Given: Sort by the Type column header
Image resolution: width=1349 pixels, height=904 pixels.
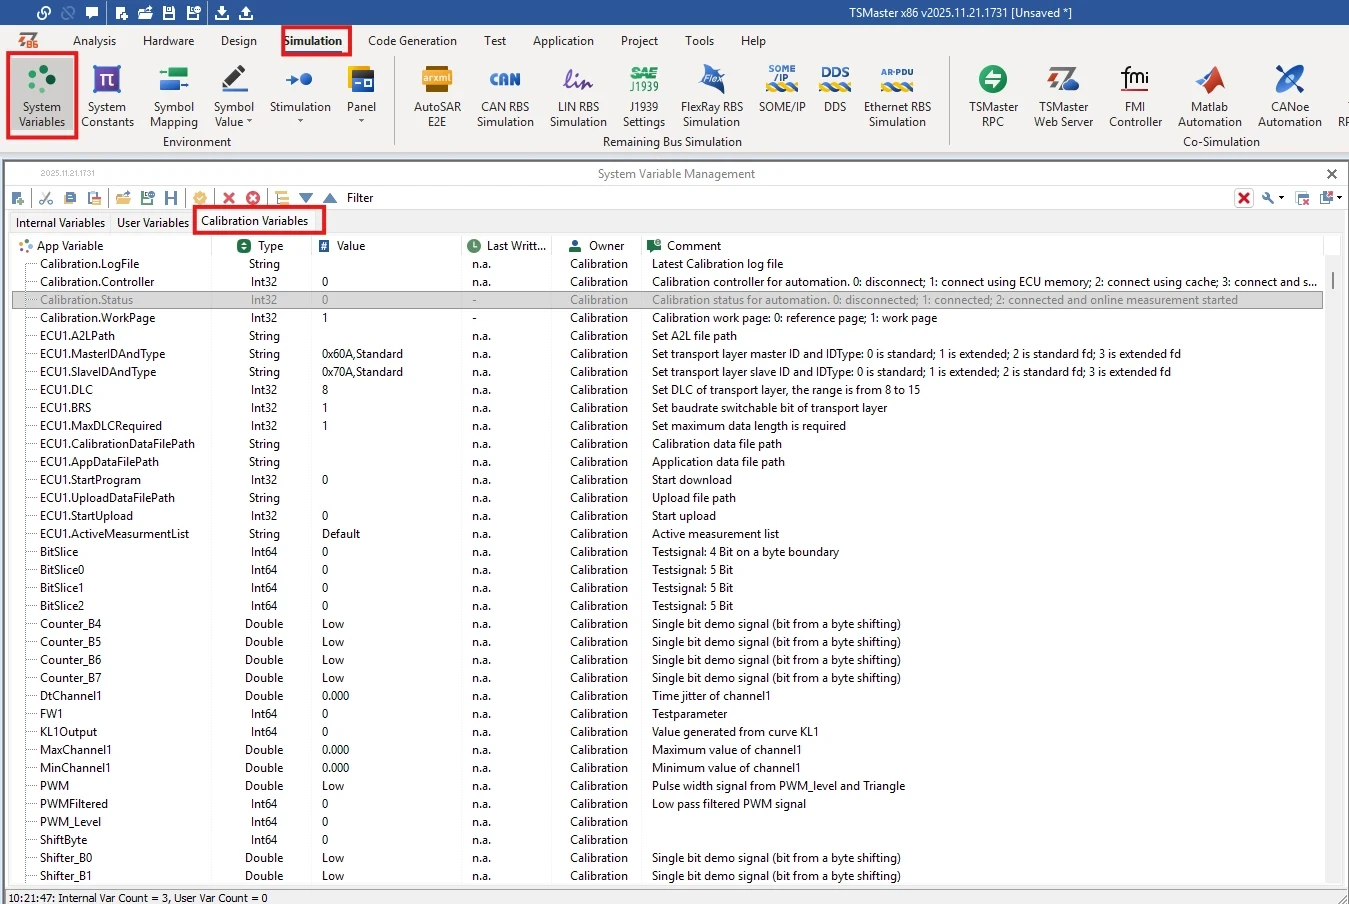Looking at the screenshot, I should point(261,246).
